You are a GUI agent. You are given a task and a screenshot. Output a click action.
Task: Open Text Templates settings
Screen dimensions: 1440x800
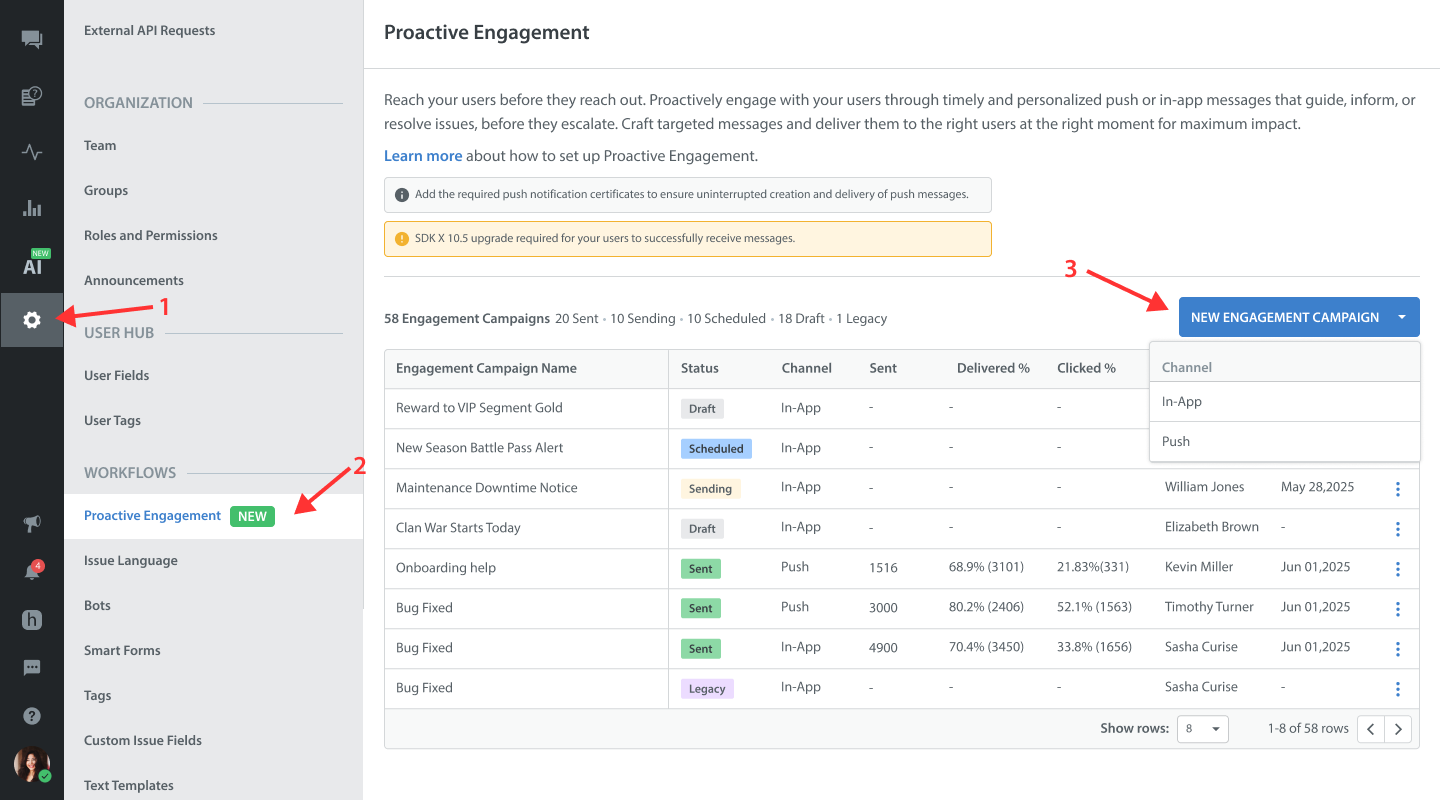pos(129,786)
